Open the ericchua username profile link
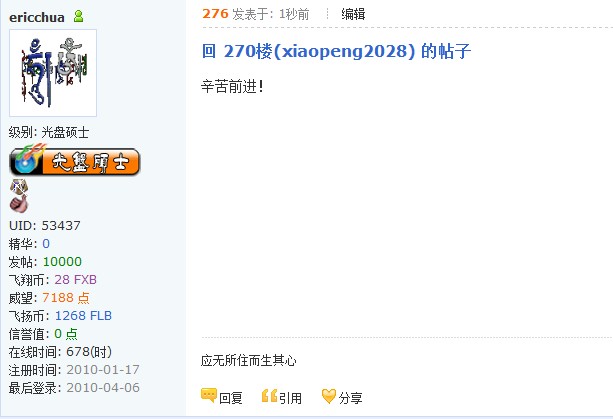 (x=37, y=17)
